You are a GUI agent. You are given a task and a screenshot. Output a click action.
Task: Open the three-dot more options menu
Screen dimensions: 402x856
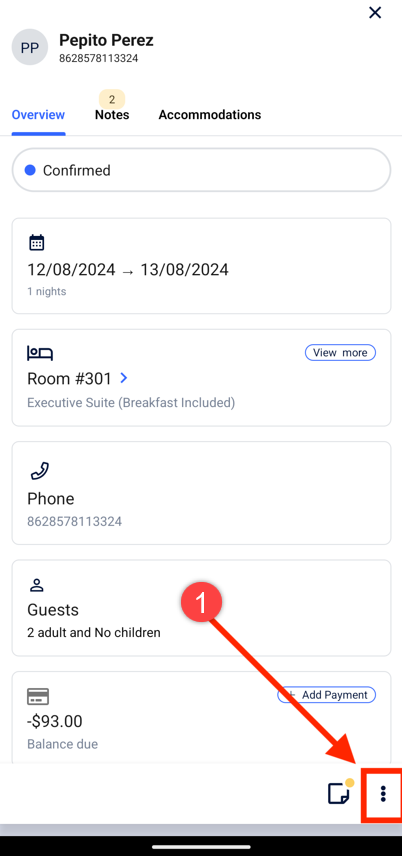(x=383, y=793)
